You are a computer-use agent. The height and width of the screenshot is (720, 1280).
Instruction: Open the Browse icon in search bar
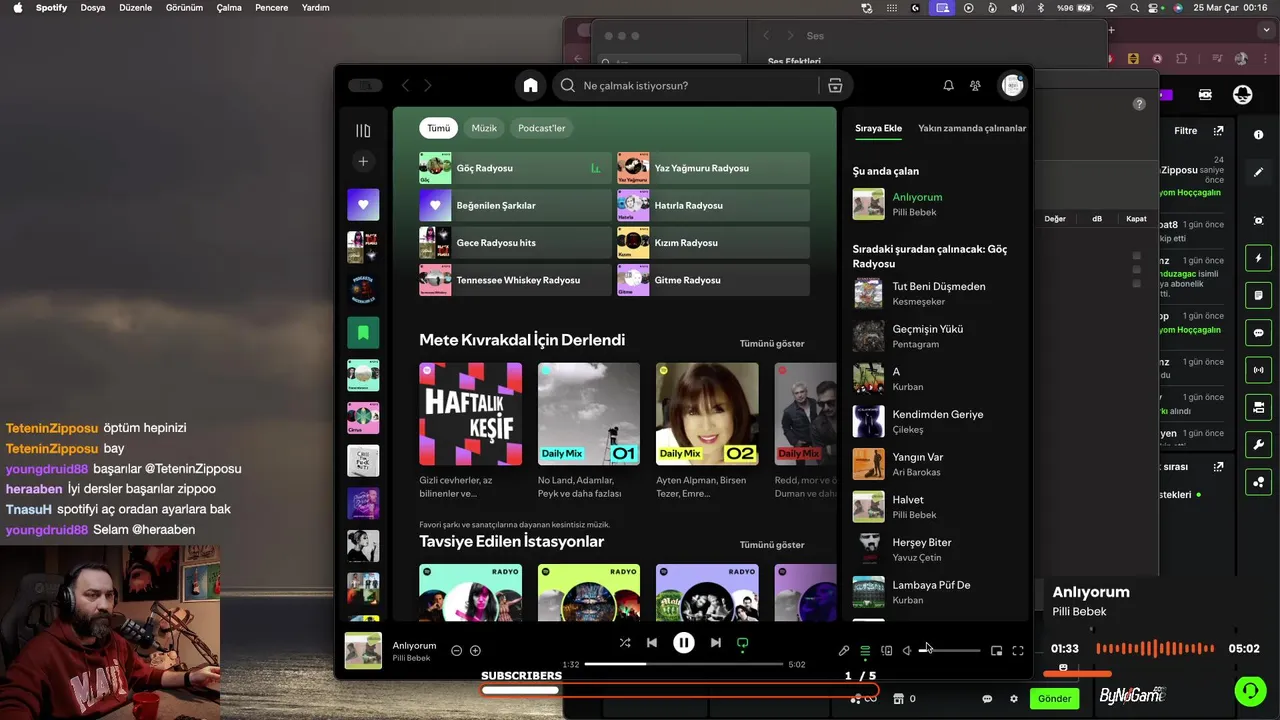pos(835,85)
